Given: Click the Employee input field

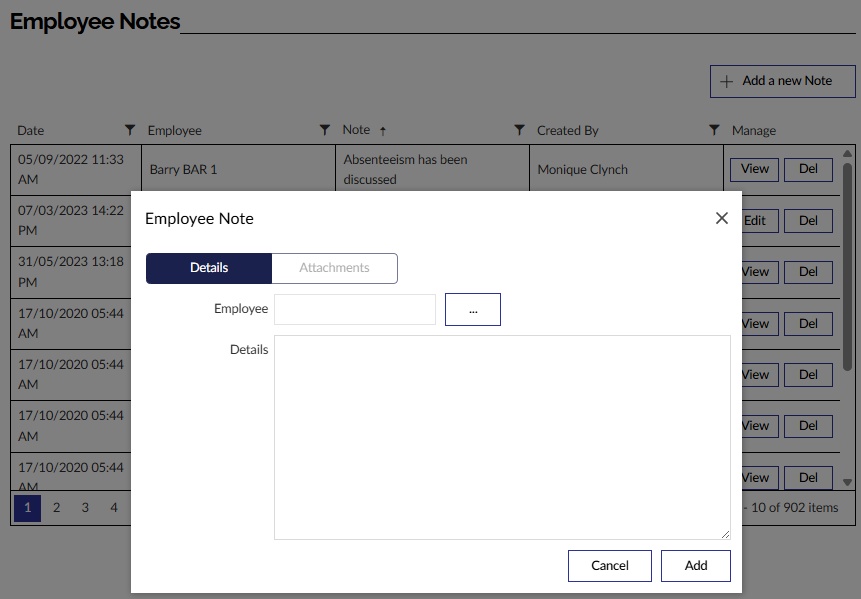Looking at the screenshot, I should click(354, 309).
